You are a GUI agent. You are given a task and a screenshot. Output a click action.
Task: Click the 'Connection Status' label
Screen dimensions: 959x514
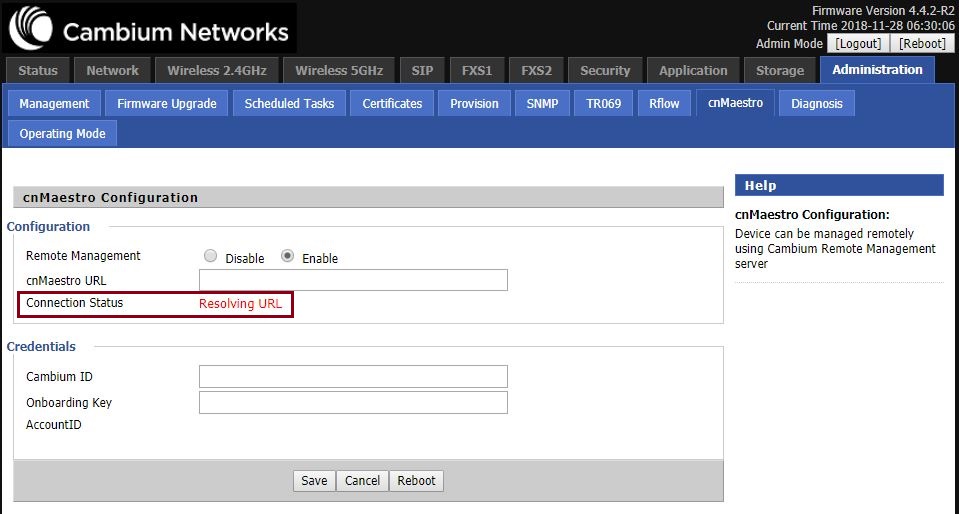pos(75,303)
